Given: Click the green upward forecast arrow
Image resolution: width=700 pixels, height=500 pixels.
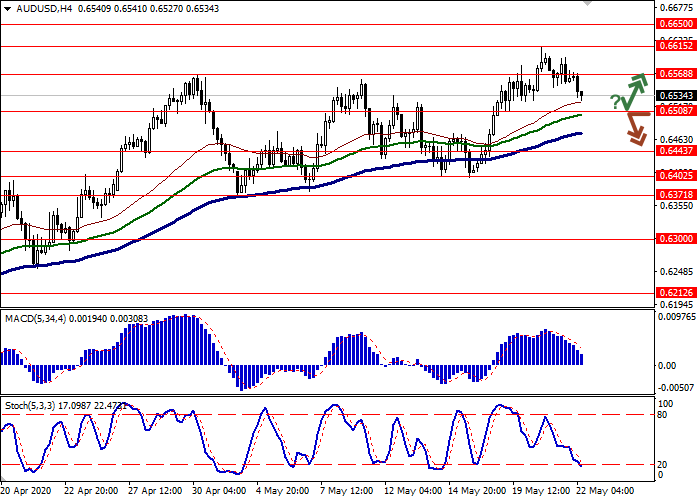Looking at the screenshot, I should coord(633,90).
